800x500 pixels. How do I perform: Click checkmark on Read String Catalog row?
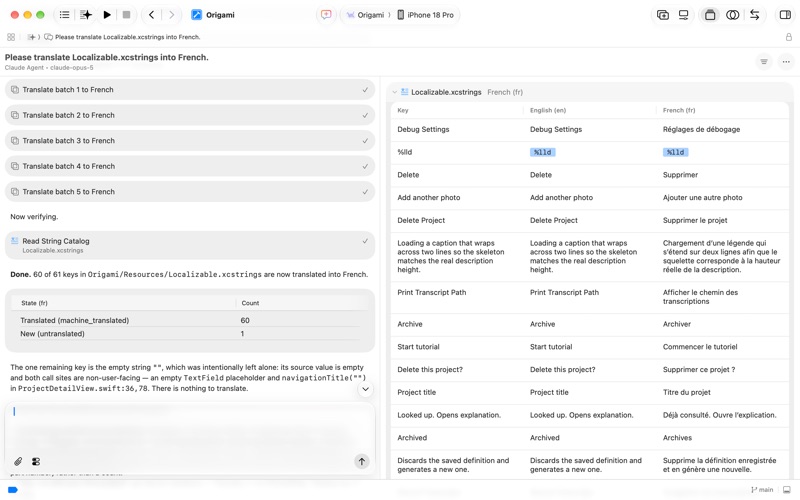[x=365, y=241]
